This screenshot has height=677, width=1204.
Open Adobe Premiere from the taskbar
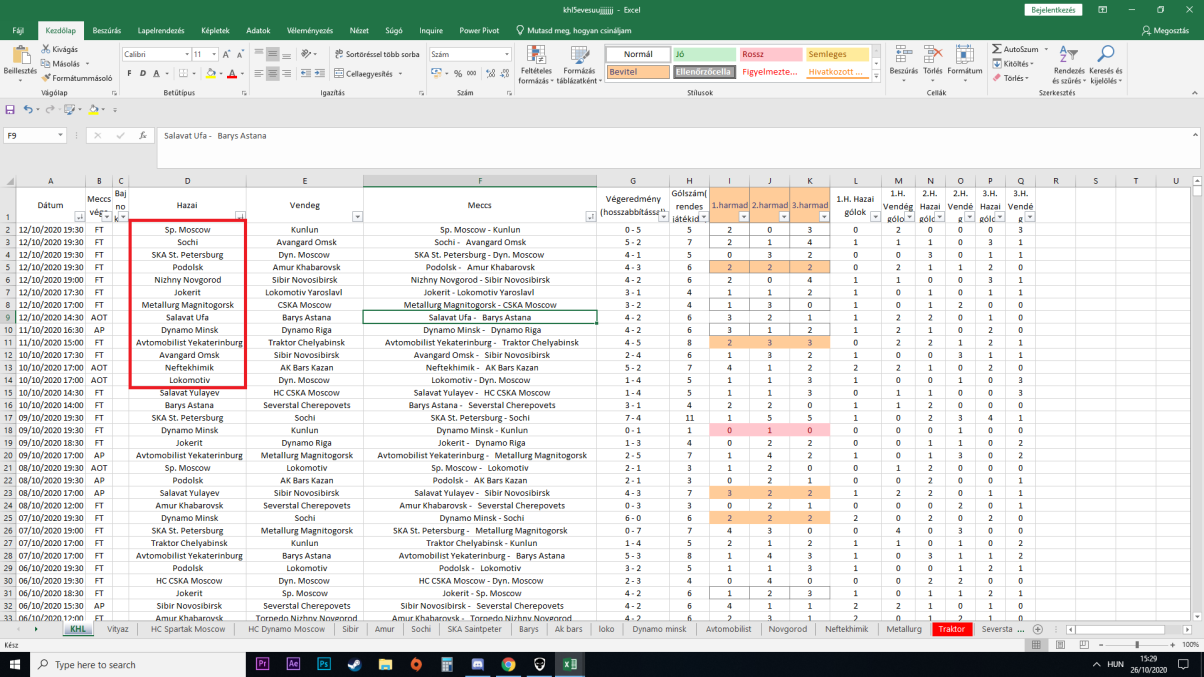click(263, 664)
